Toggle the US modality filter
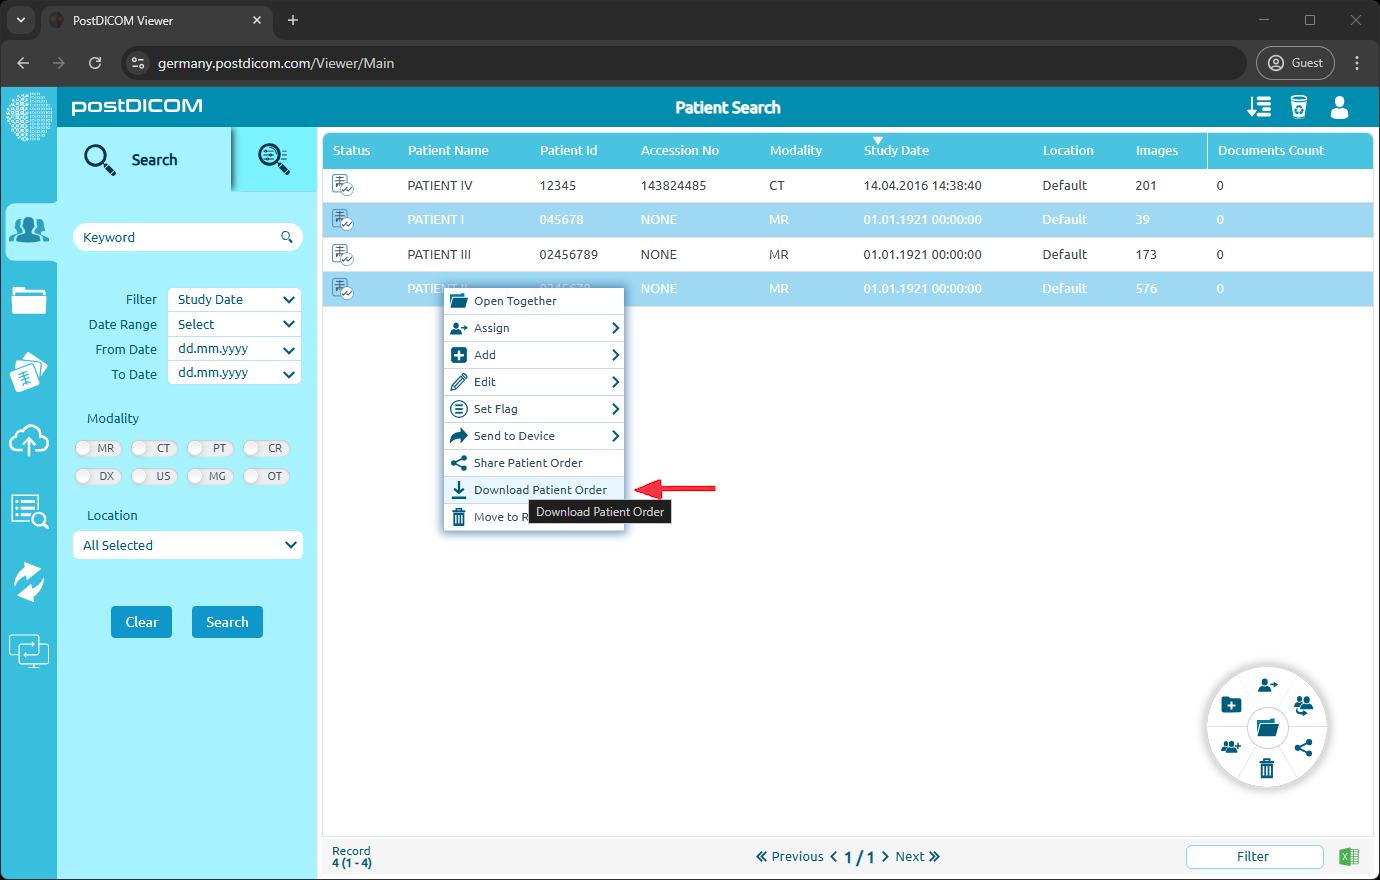The height and width of the screenshot is (880, 1380). [154, 476]
